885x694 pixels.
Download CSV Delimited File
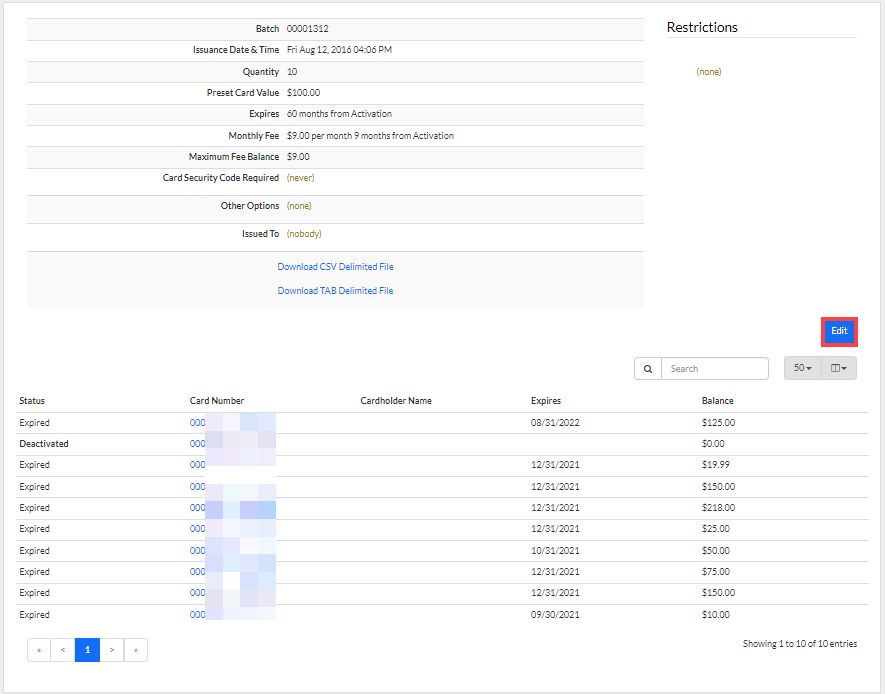[335, 267]
